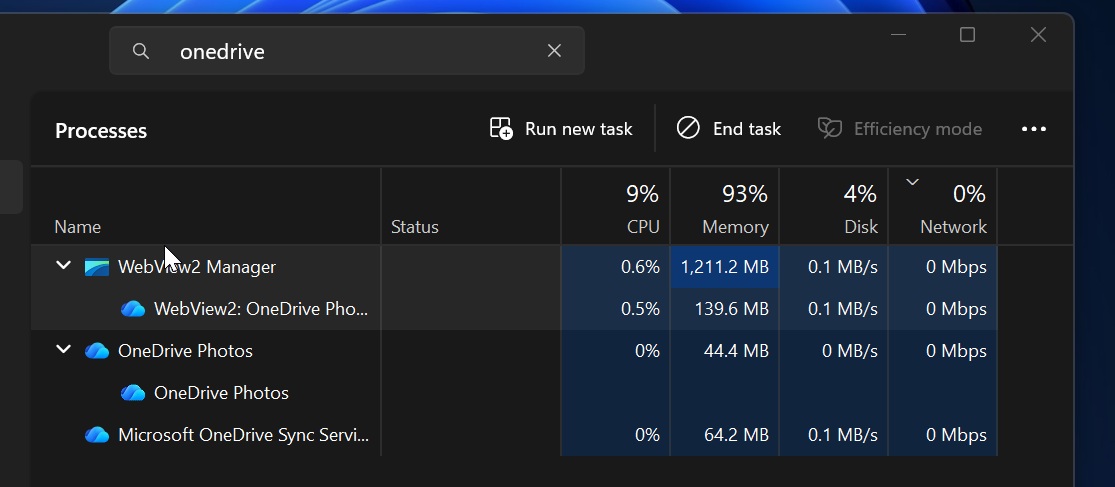Click the End task button

tap(728, 129)
